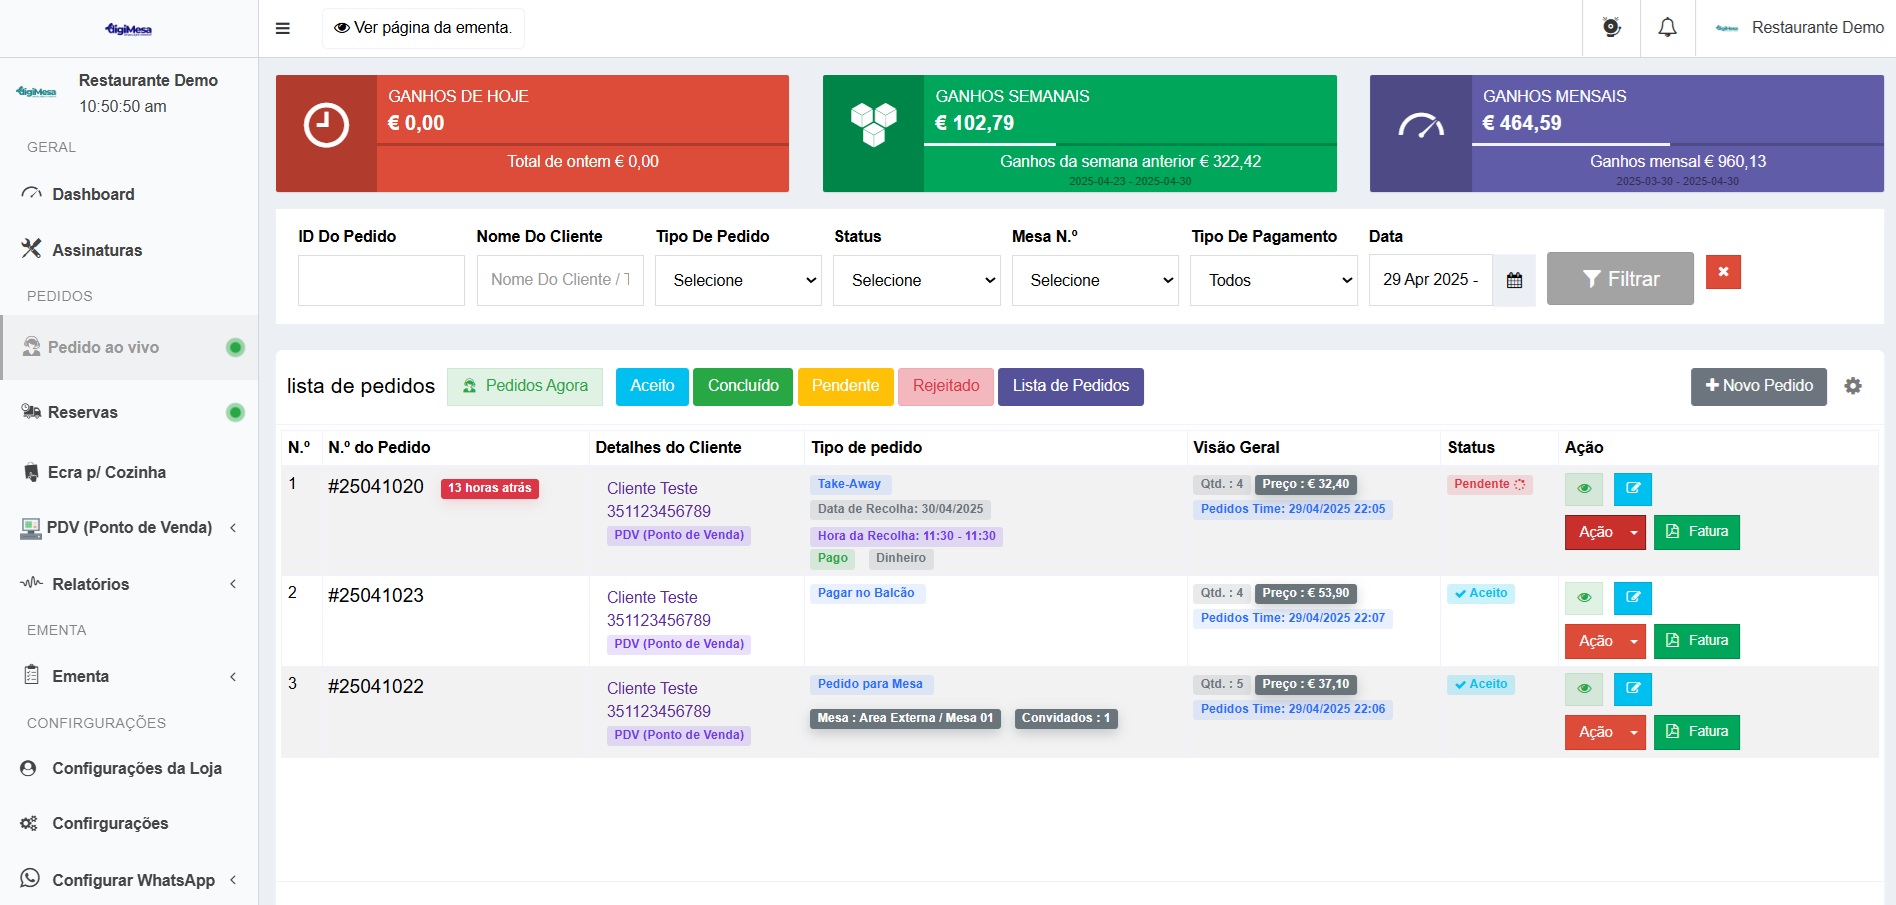The height and width of the screenshot is (905, 1896).
Task: Click the ID Do Pedido input field
Action: [381, 281]
